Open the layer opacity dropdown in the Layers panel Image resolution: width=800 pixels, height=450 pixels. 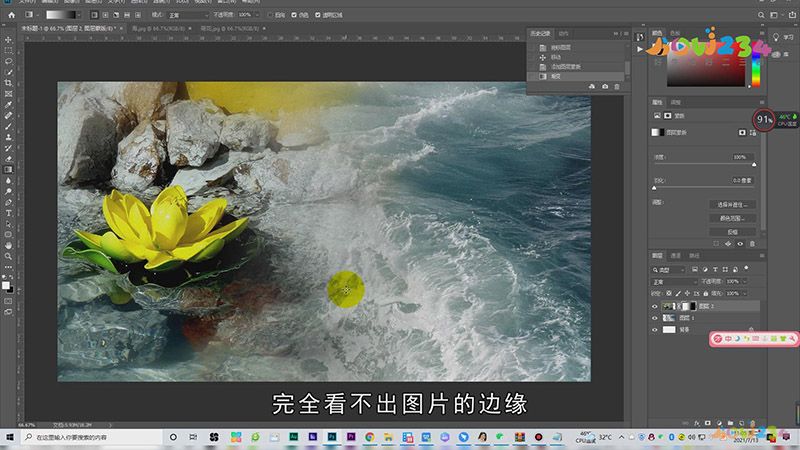pyautogui.click(x=744, y=282)
